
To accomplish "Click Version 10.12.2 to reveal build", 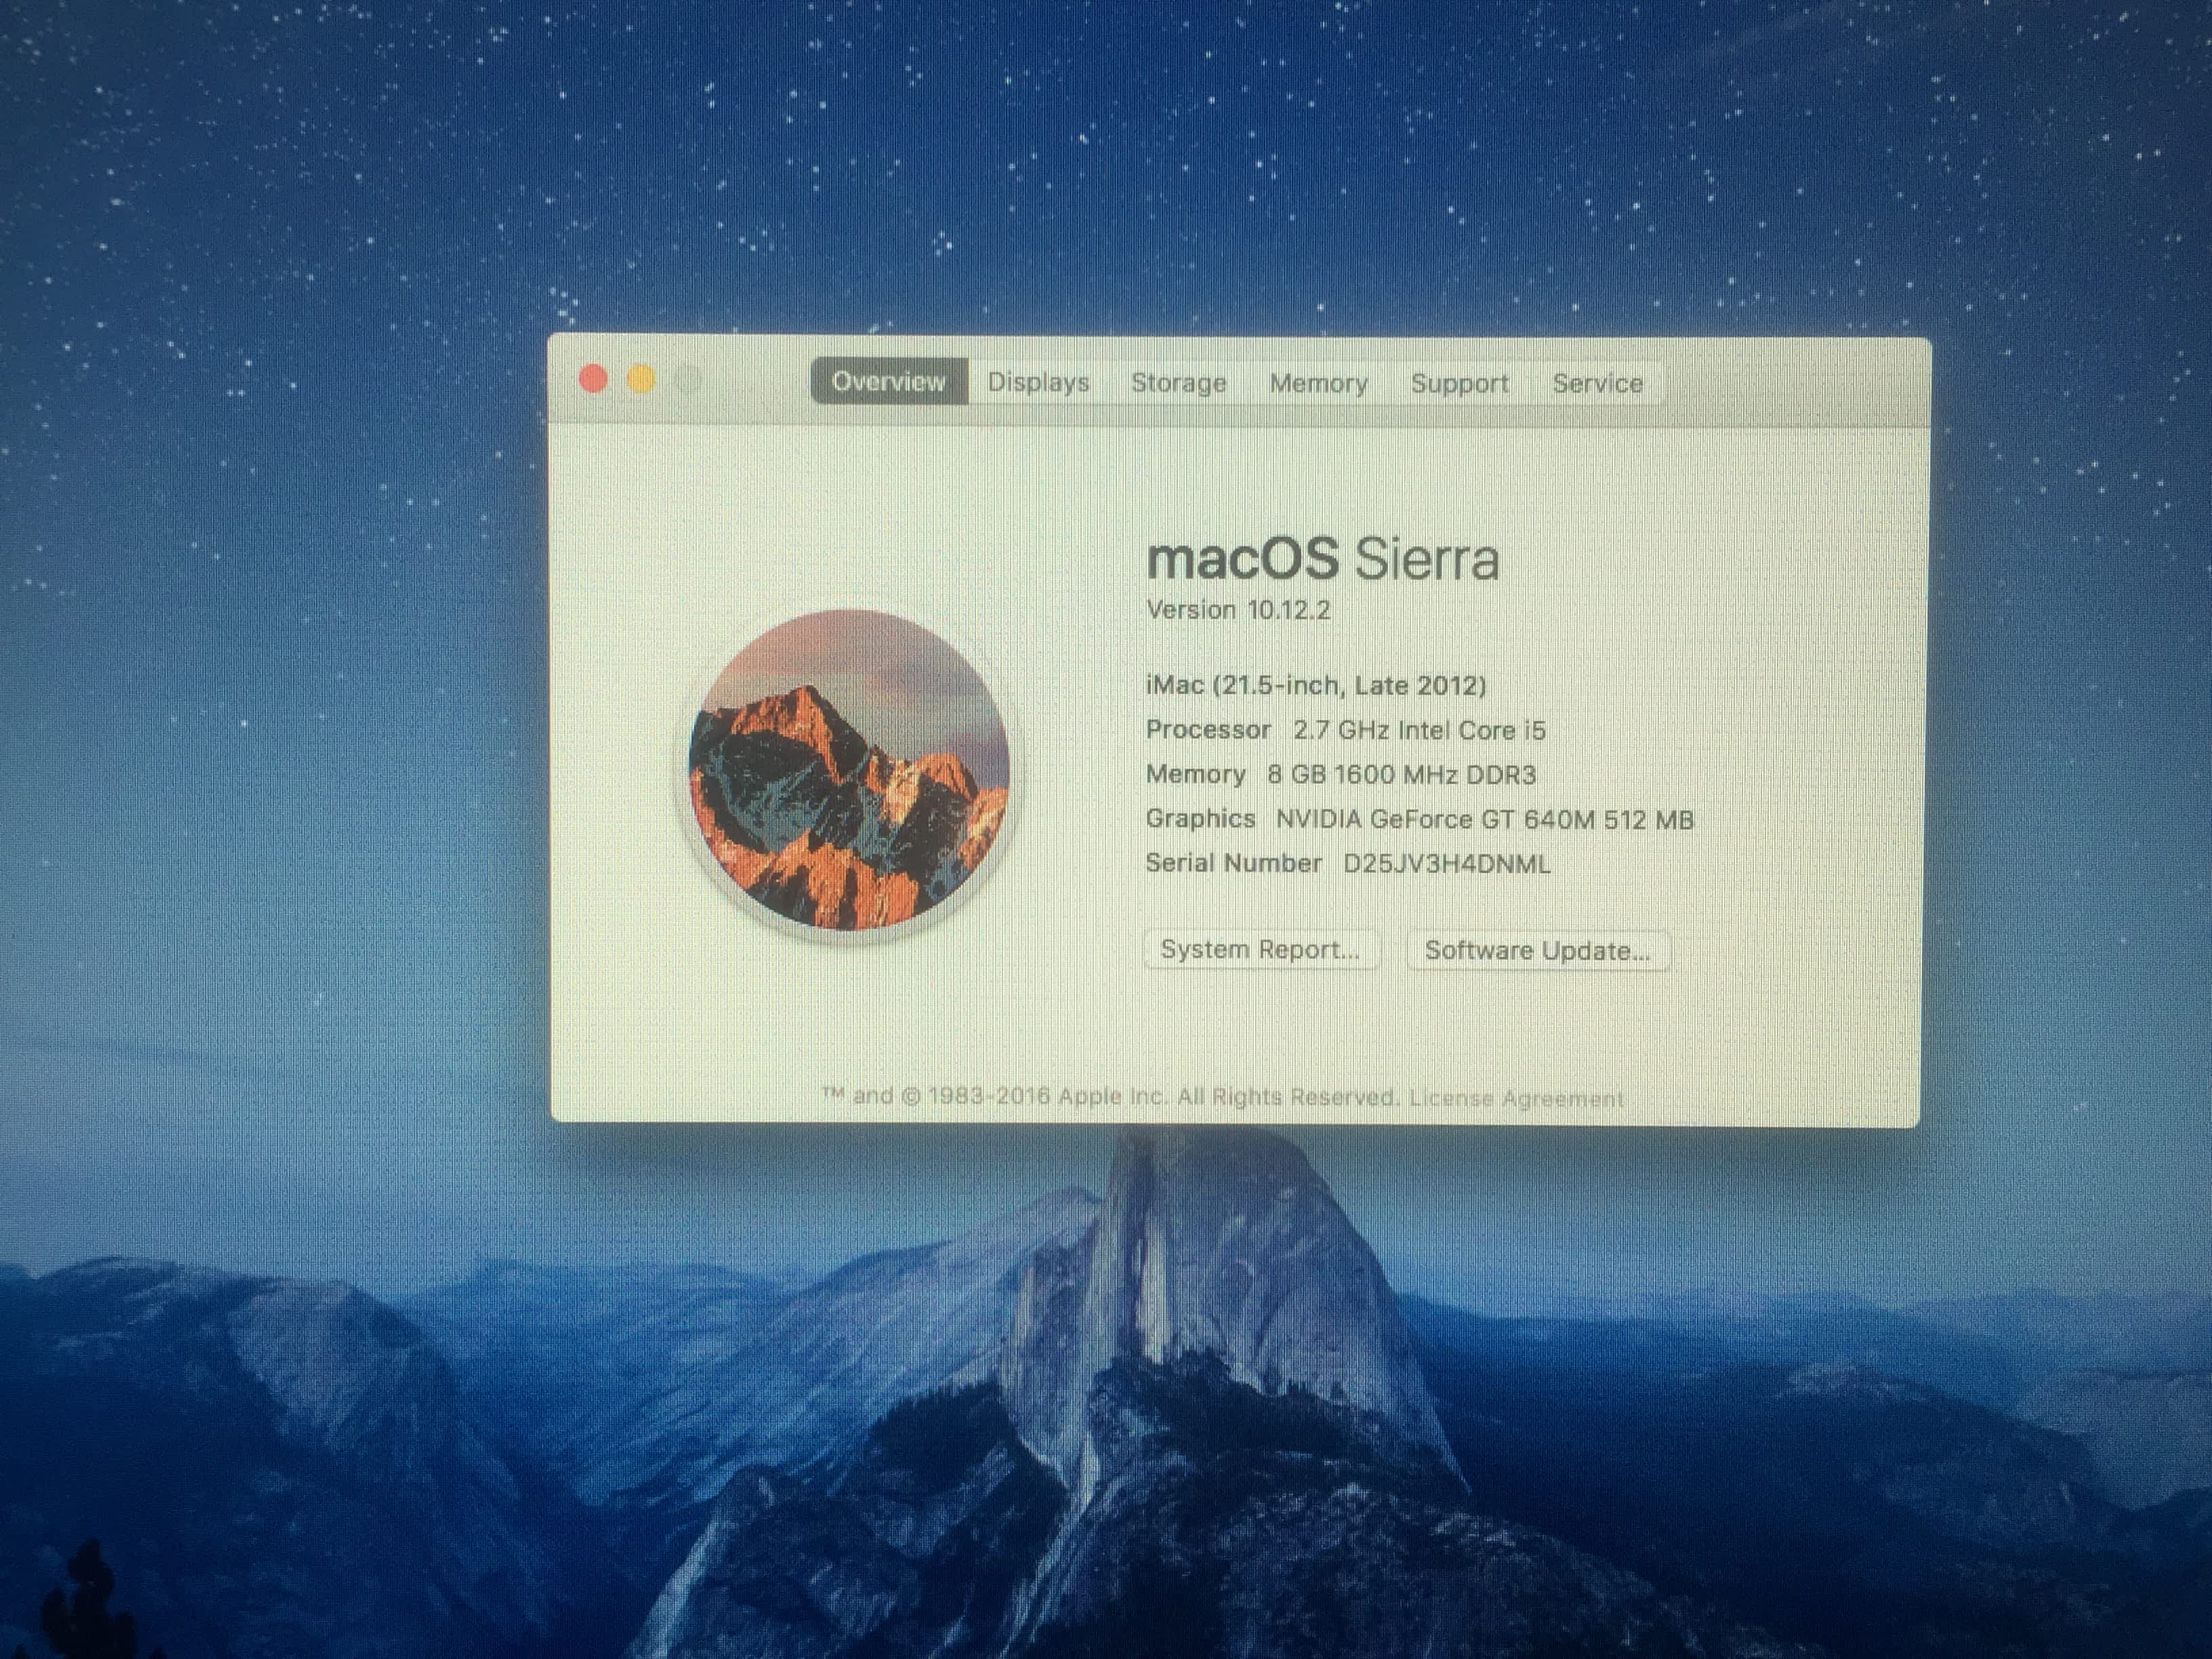I will coord(1238,610).
